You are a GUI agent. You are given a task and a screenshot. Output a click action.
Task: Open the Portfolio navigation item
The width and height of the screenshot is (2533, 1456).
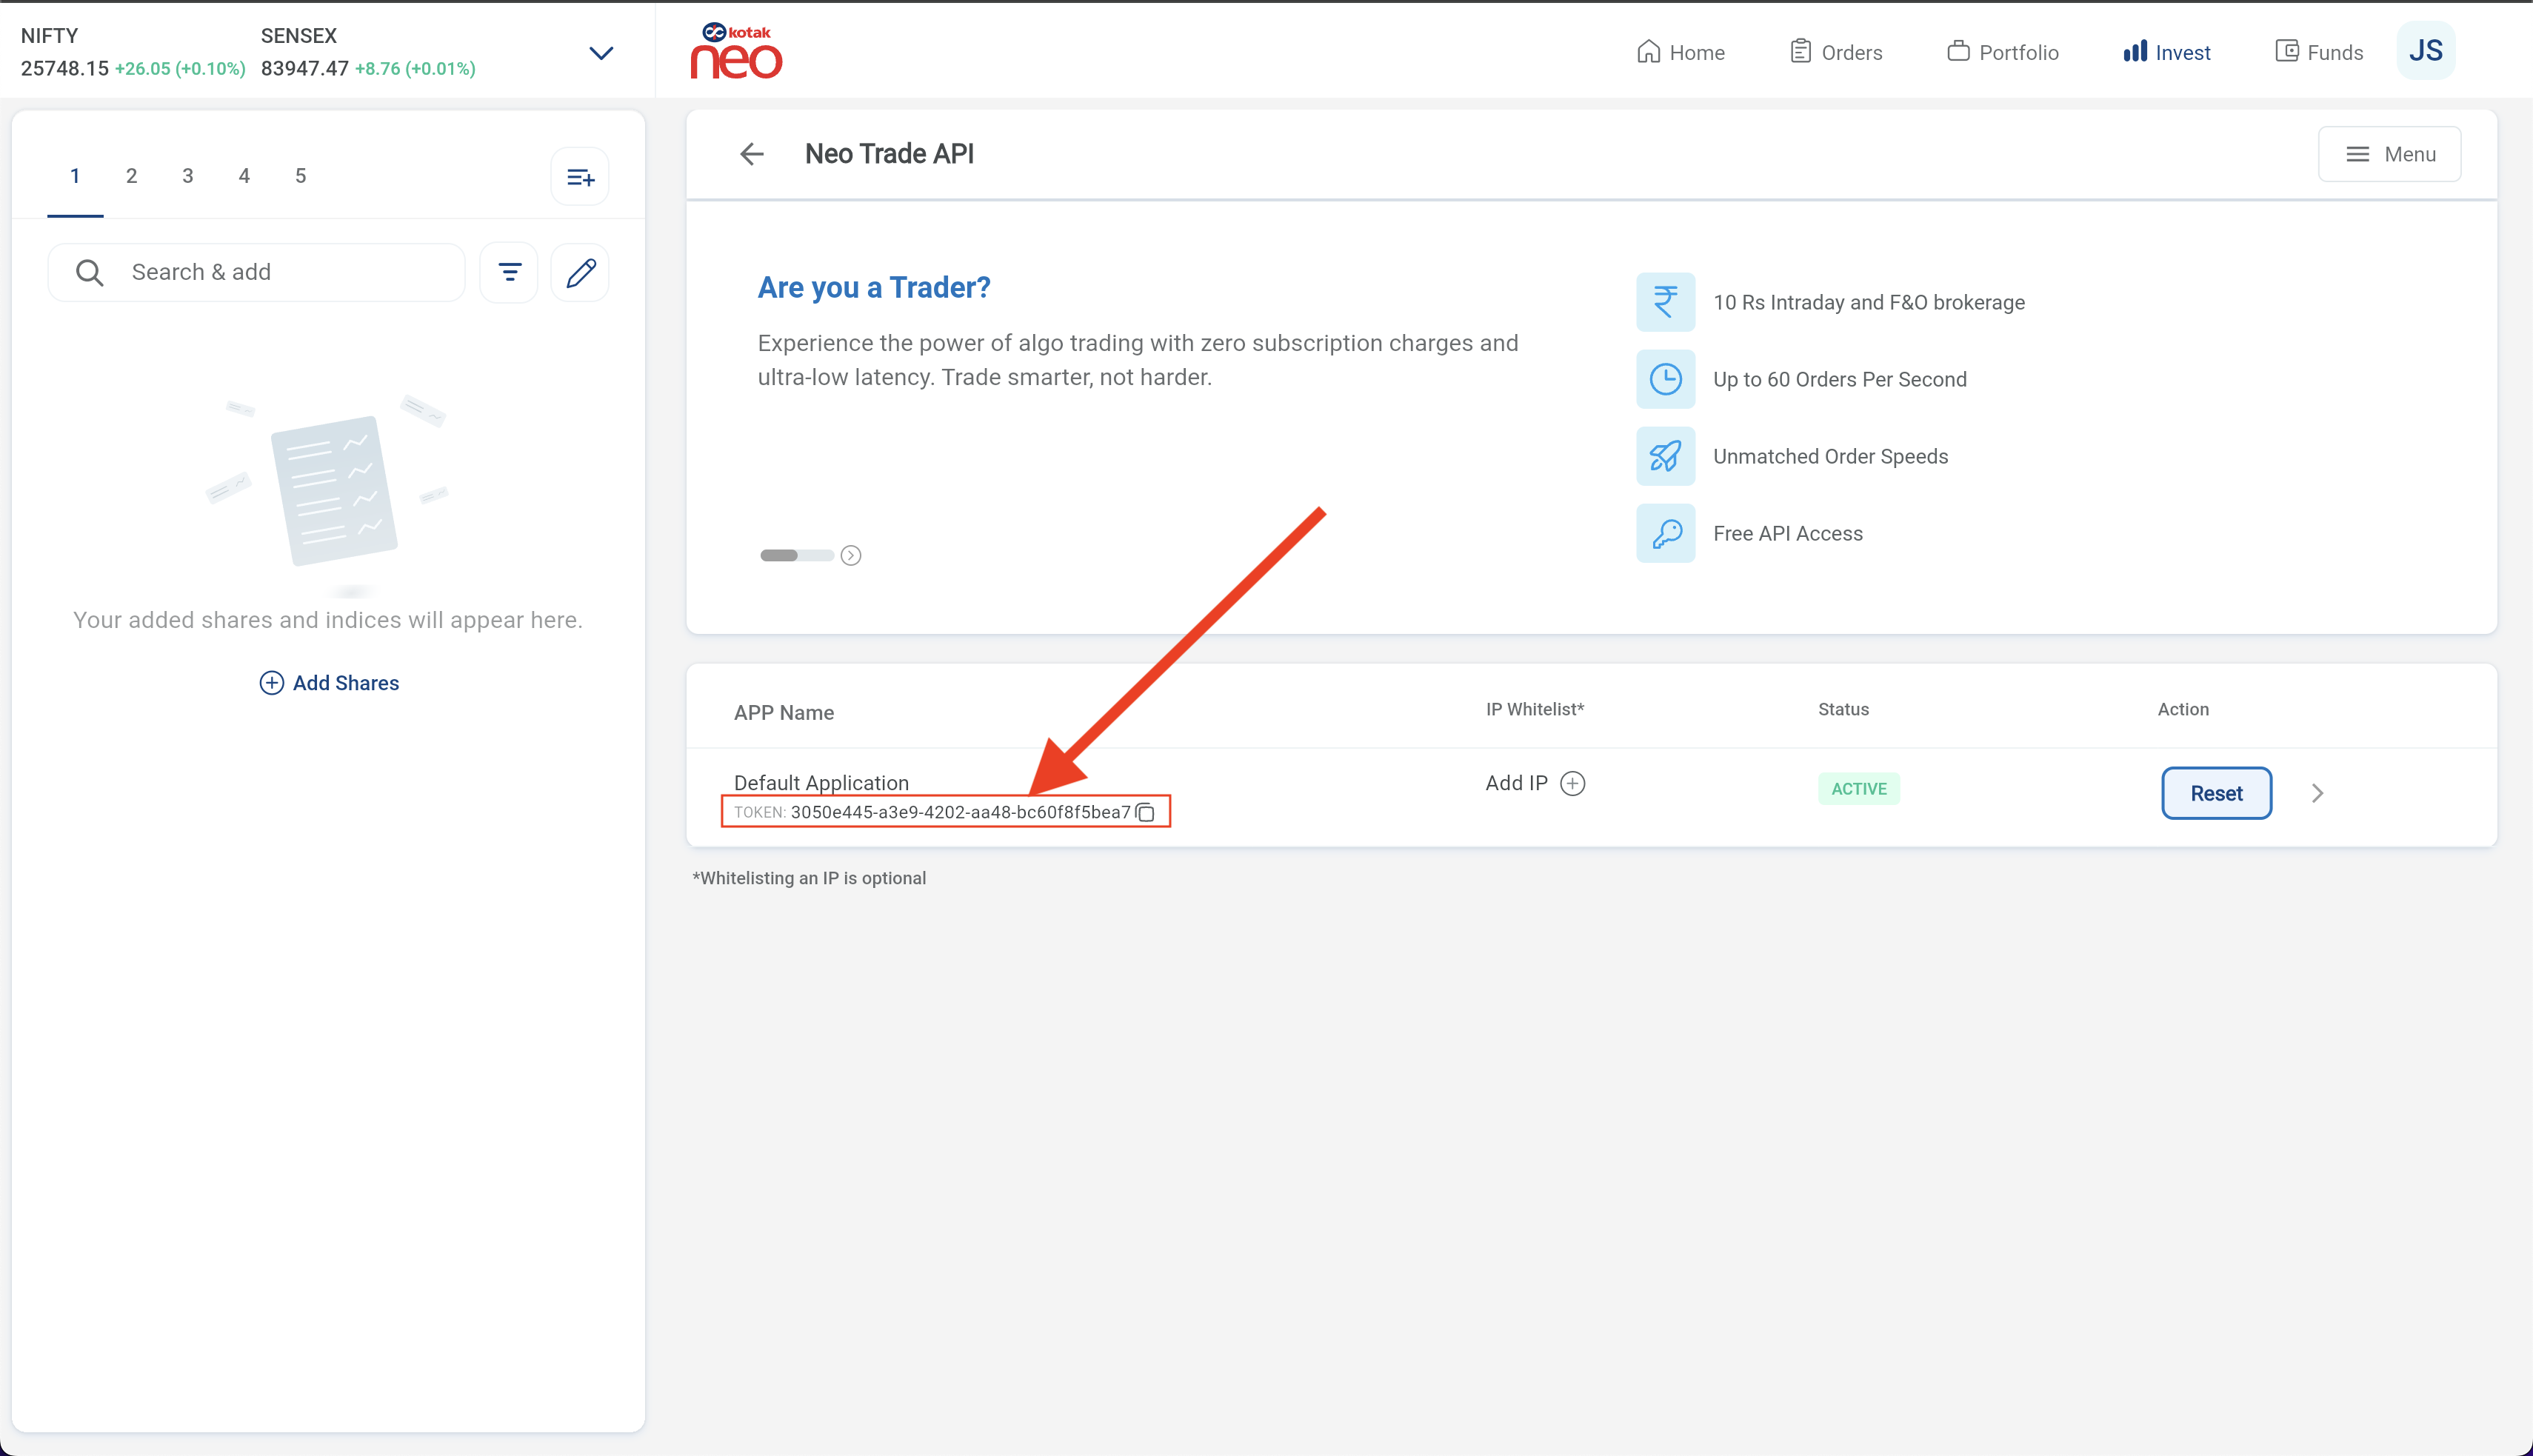[x=2003, y=52]
